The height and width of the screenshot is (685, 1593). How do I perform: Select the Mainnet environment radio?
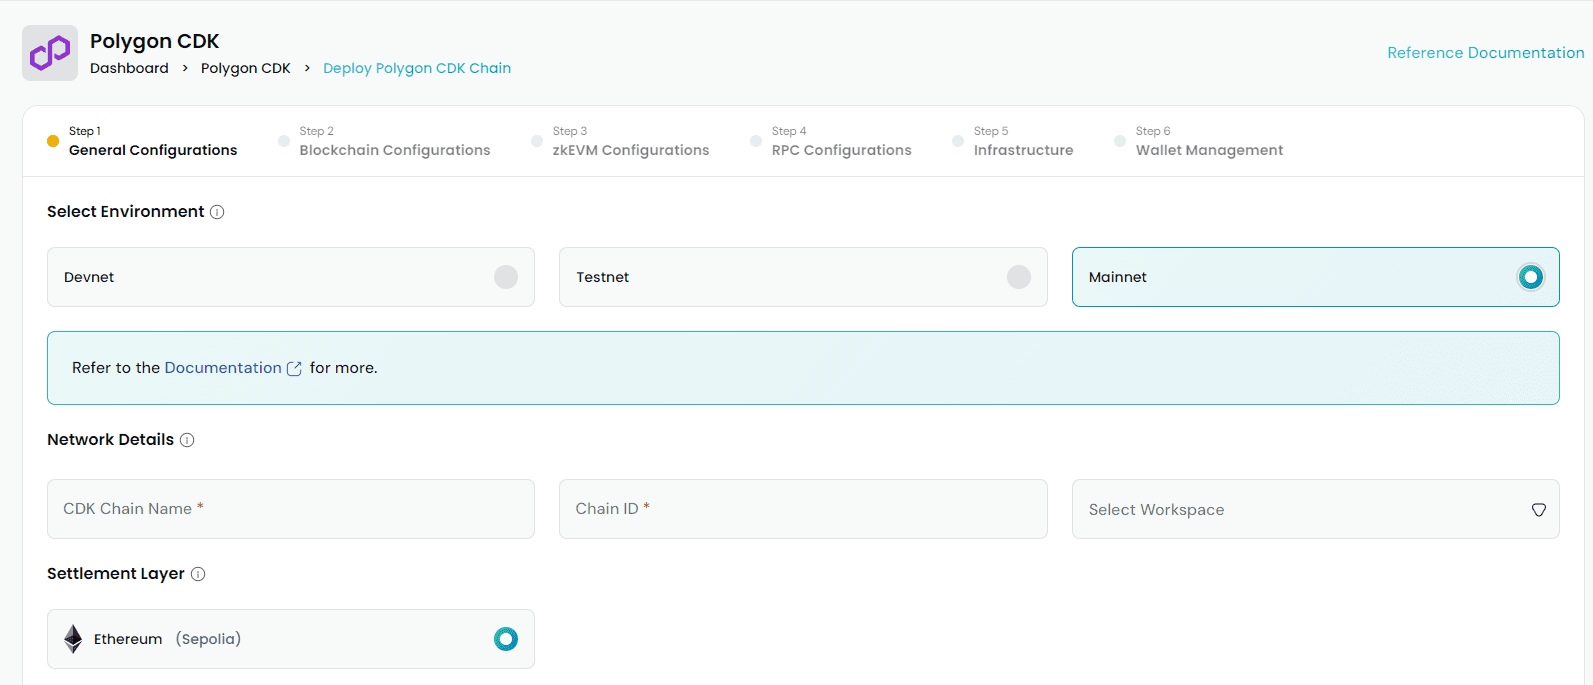(1531, 277)
